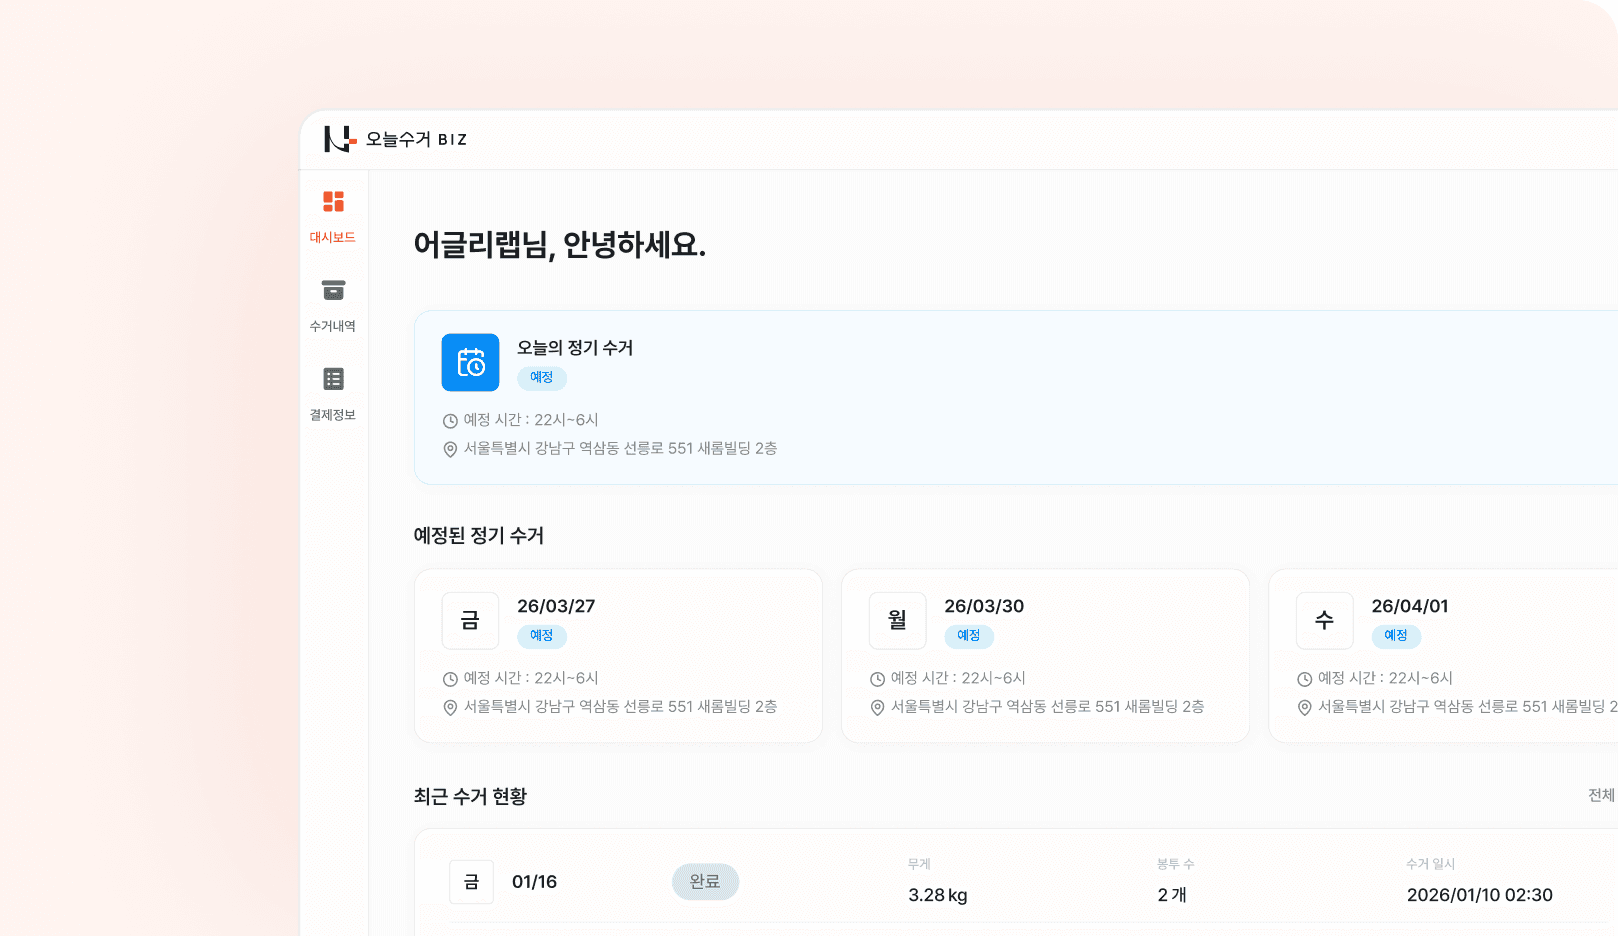Click the 수 day badge on 26/04/01 card

point(1324,620)
